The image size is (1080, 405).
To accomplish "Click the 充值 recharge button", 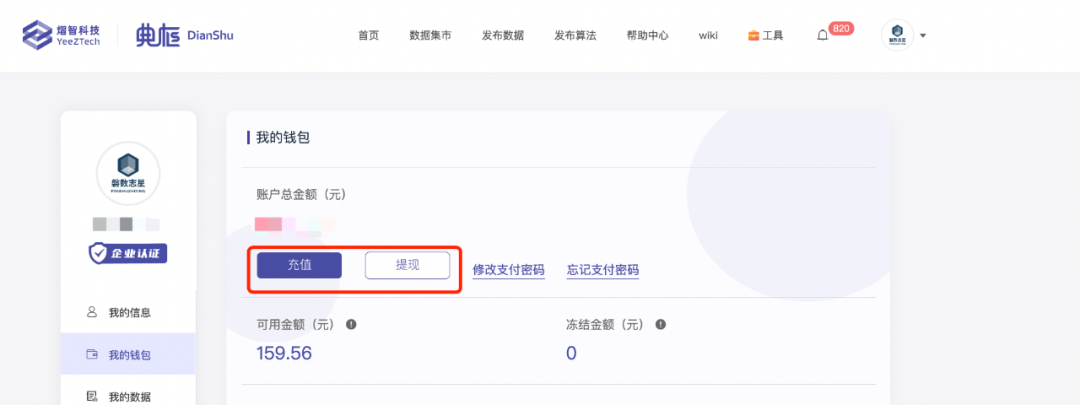I will click(x=300, y=265).
